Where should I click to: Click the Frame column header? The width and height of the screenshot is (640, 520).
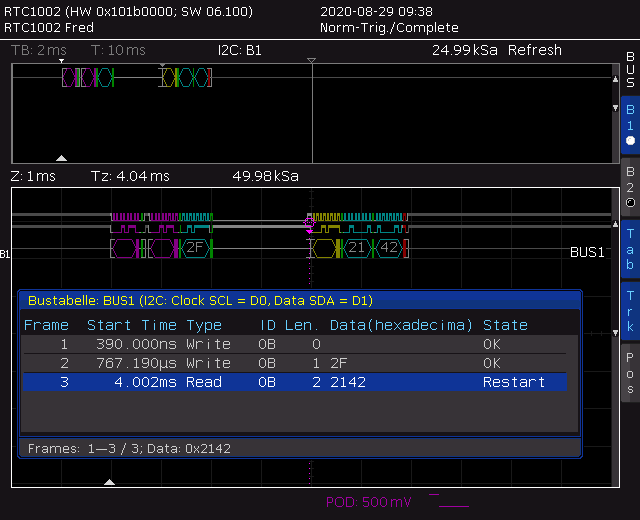(46, 325)
